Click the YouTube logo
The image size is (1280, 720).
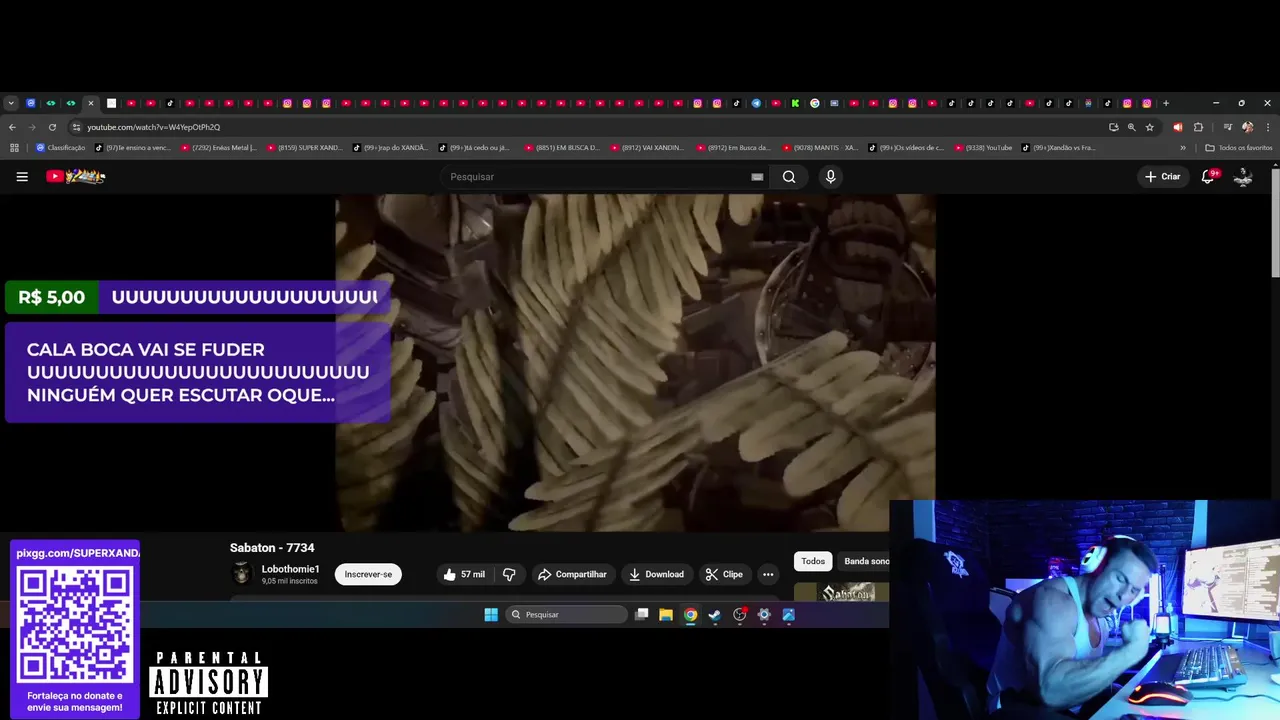click(76, 177)
